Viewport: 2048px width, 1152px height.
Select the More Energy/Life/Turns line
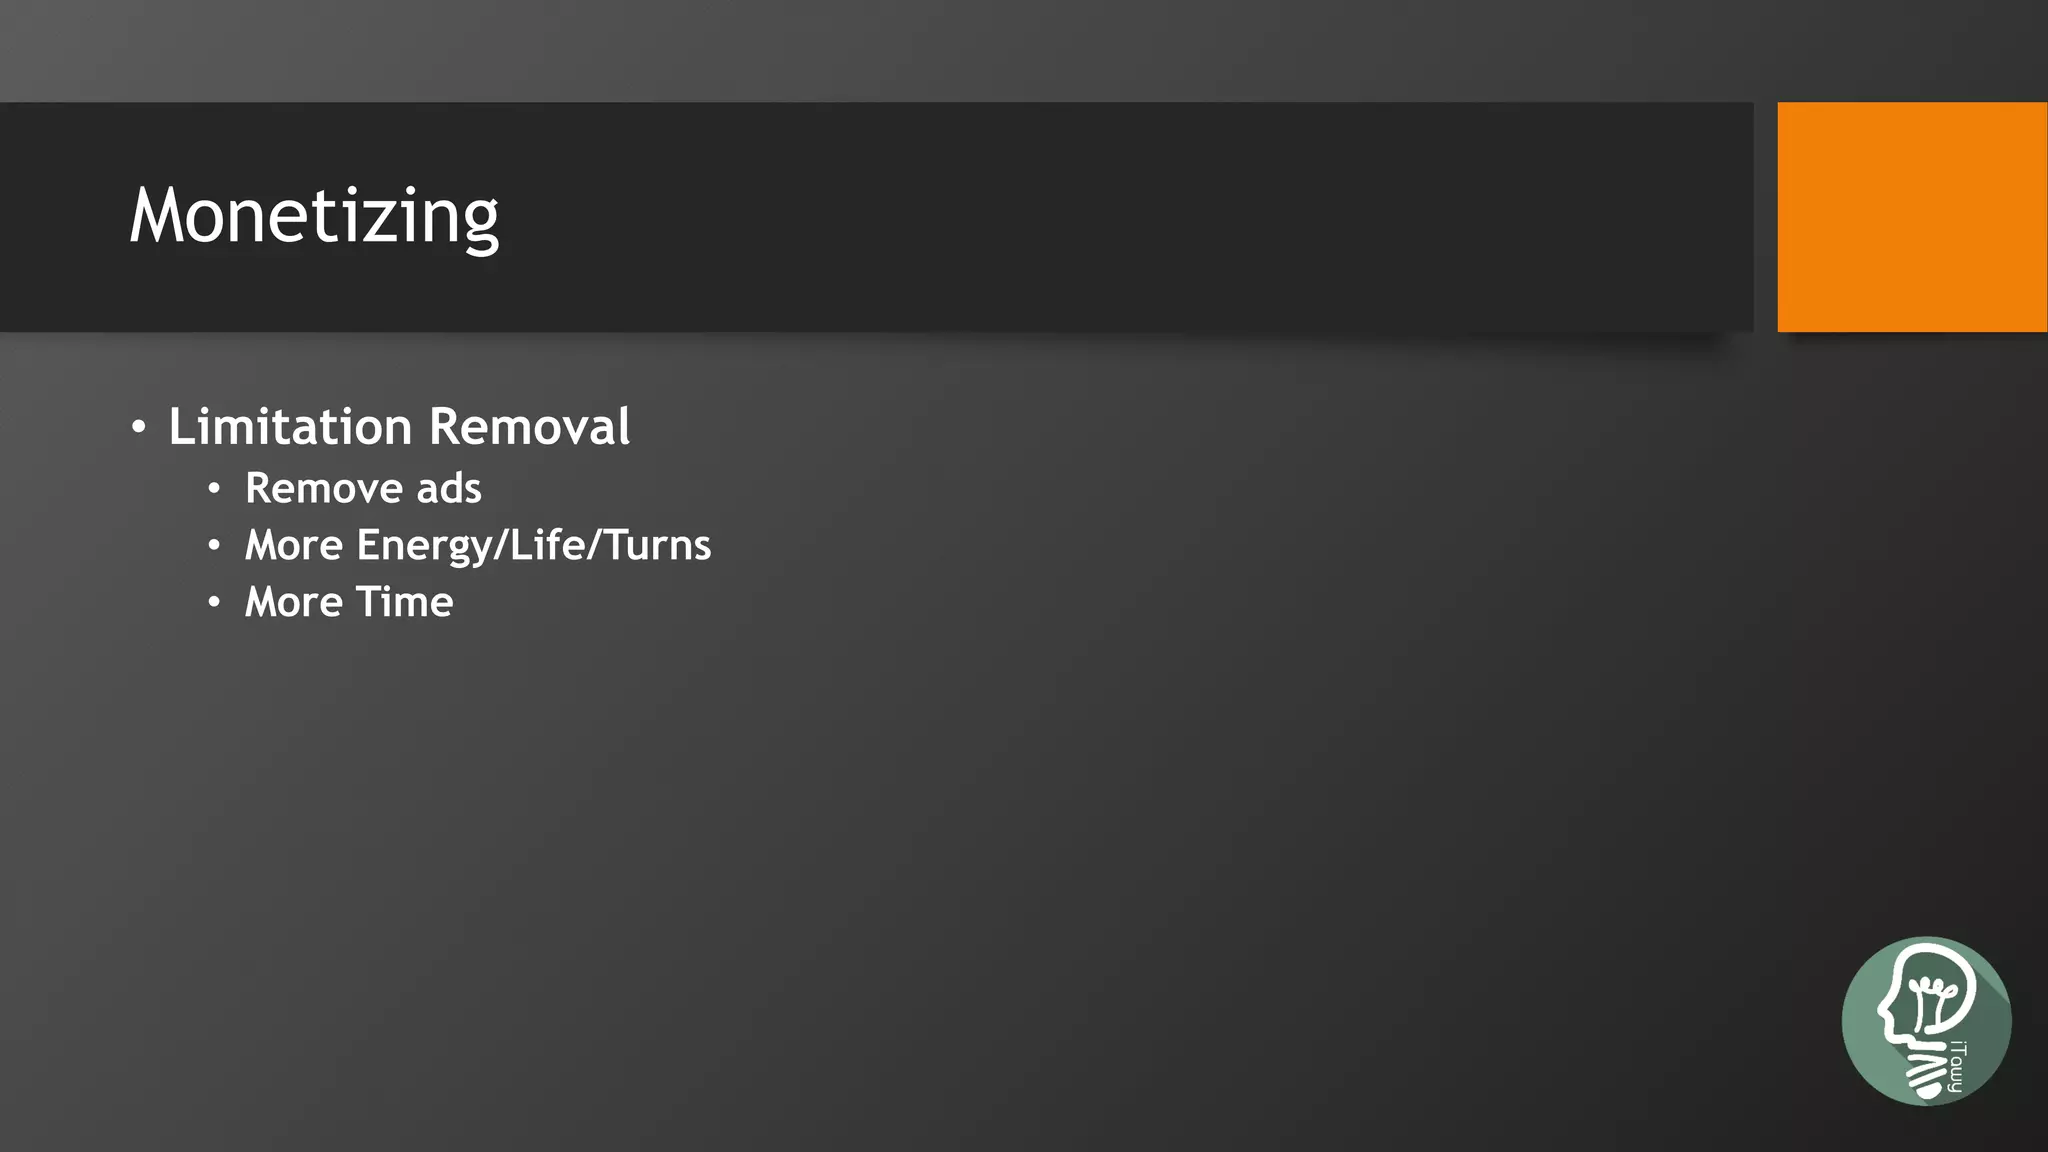[x=478, y=547]
